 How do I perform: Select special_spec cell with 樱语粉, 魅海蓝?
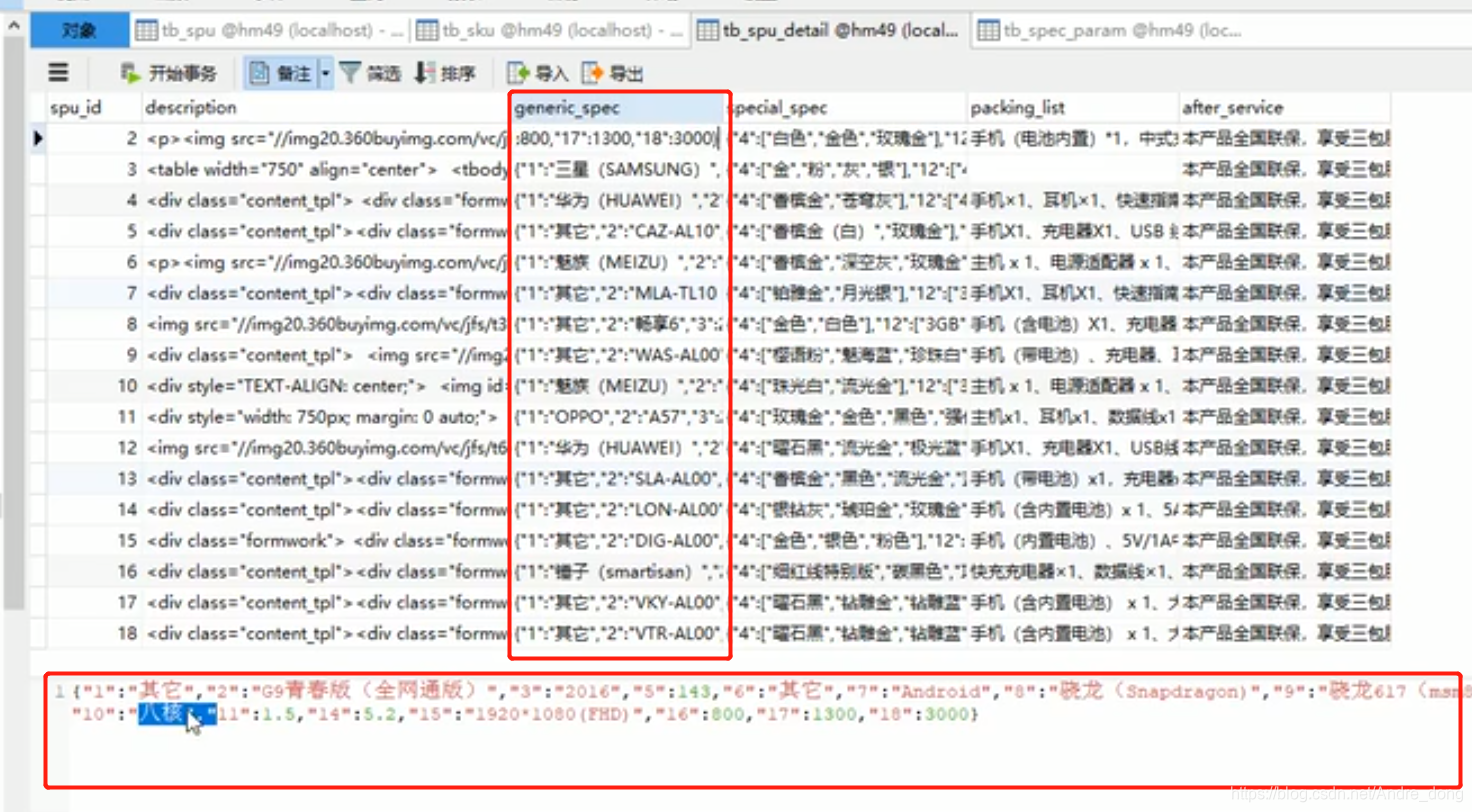click(x=846, y=355)
